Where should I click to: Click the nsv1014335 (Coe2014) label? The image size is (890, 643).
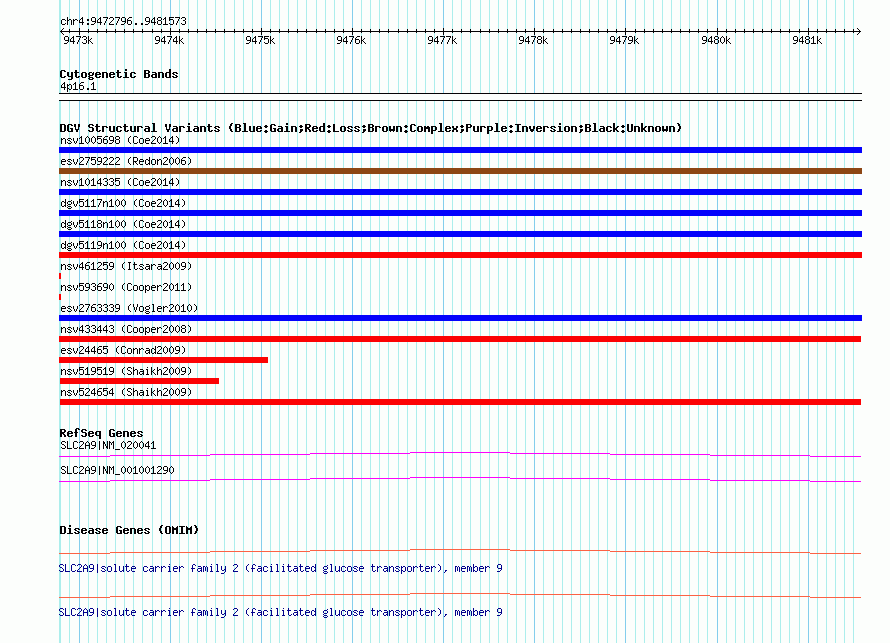(x=120, y=182)
